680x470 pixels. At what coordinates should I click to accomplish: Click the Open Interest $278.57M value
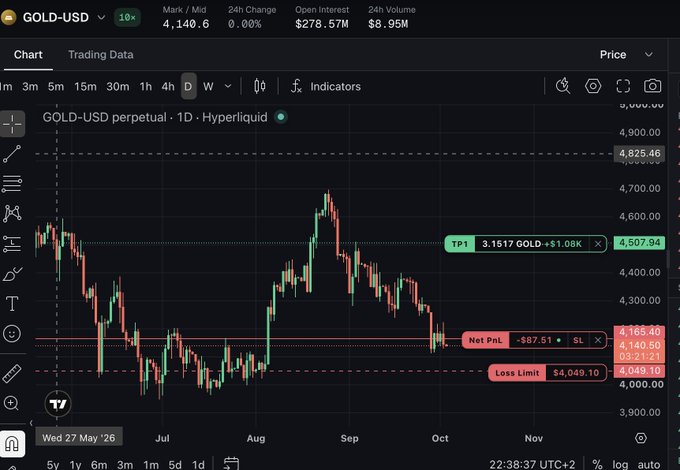pyautogui.click(x=321, y=24)
